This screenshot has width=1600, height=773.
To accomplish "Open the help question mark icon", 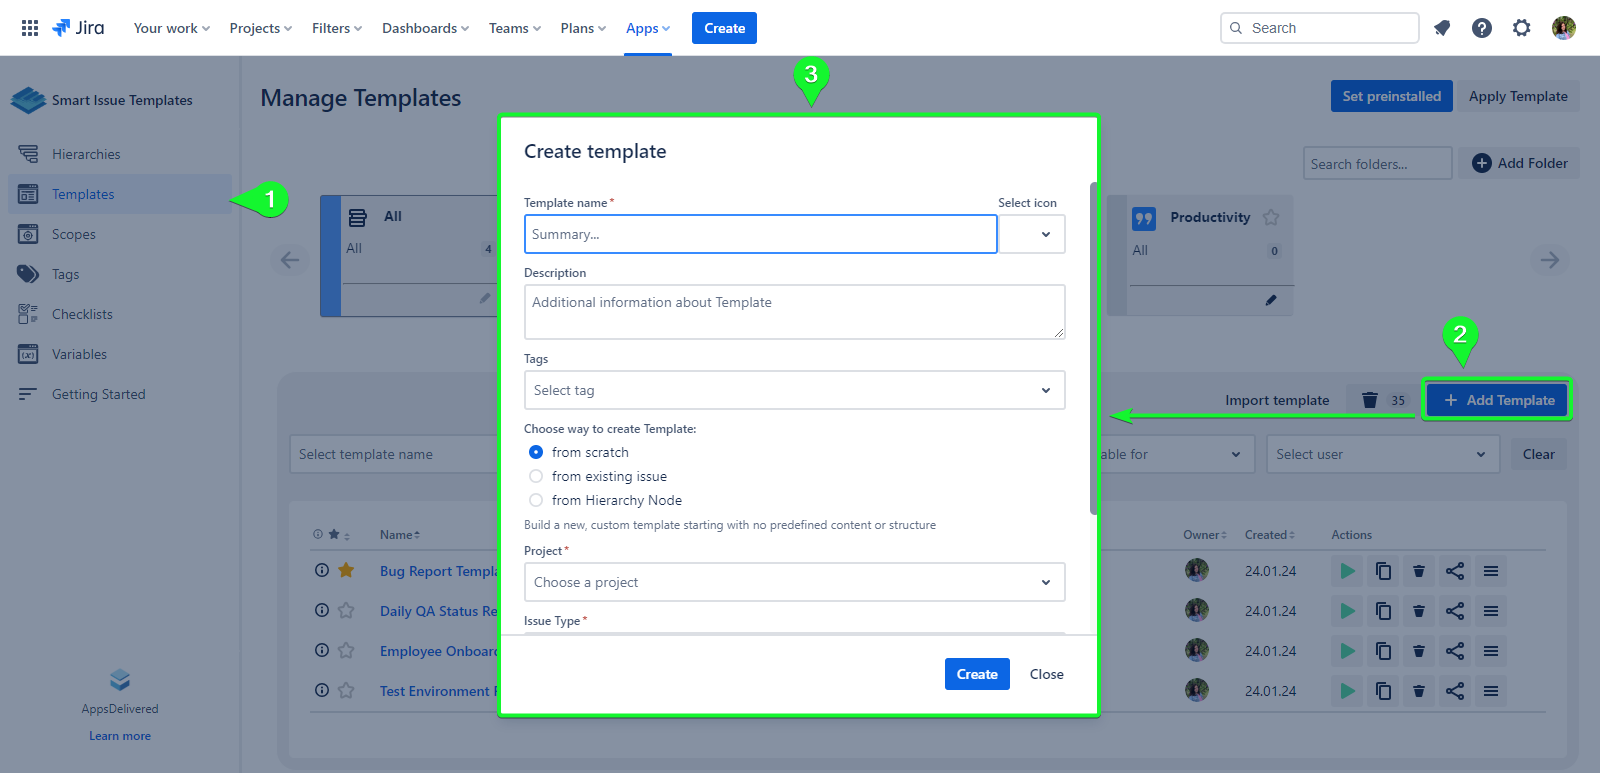I will [1482, 28].
